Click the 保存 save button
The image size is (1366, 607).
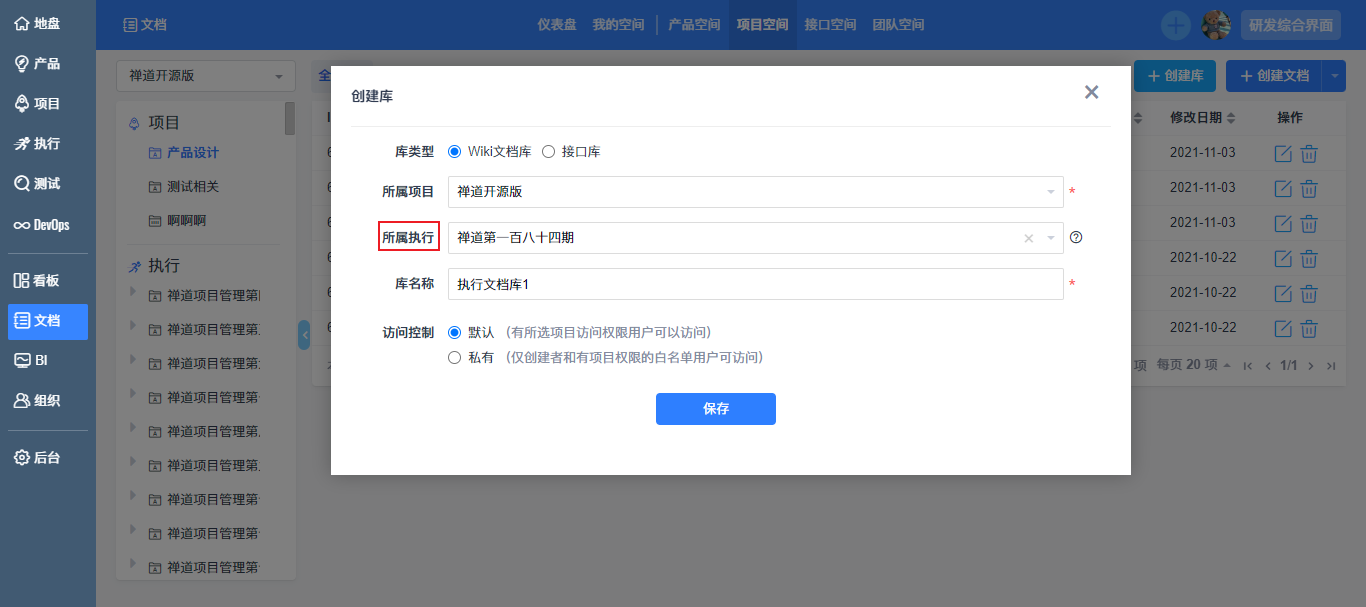(715, 408)
